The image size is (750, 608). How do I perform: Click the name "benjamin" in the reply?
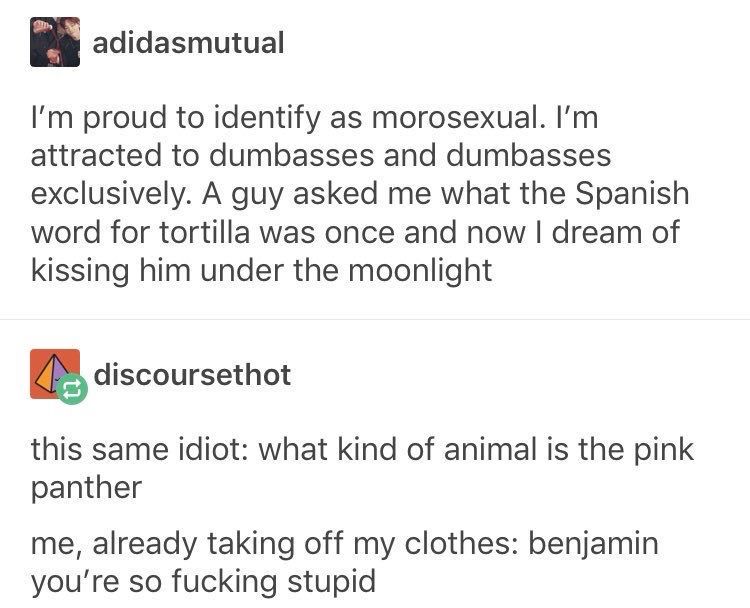point(593,544)
